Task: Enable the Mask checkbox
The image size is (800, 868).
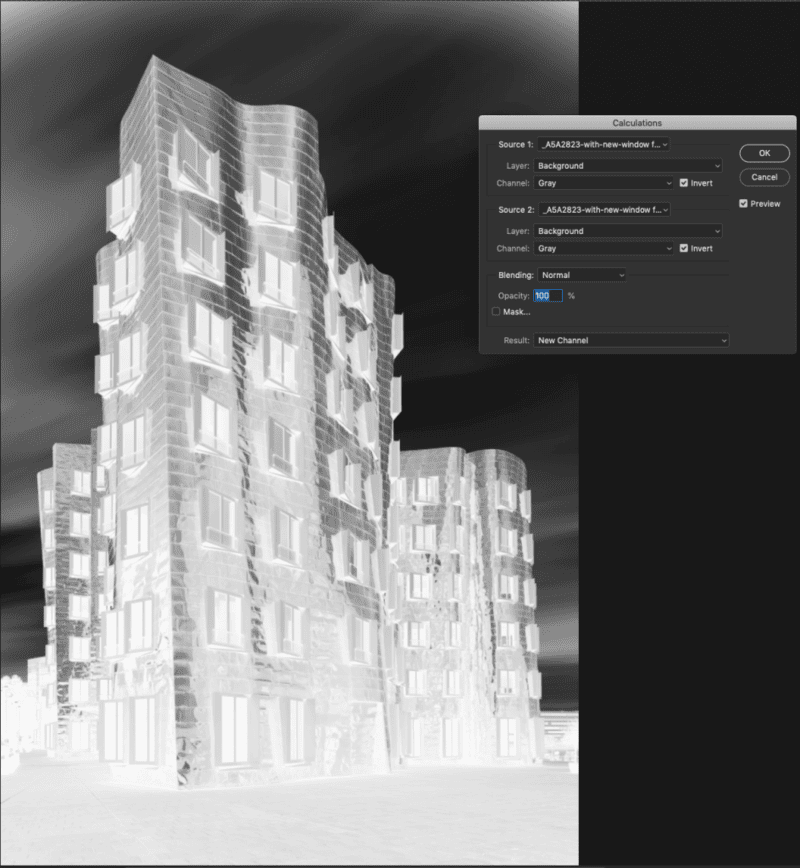Action: [496, 312]
